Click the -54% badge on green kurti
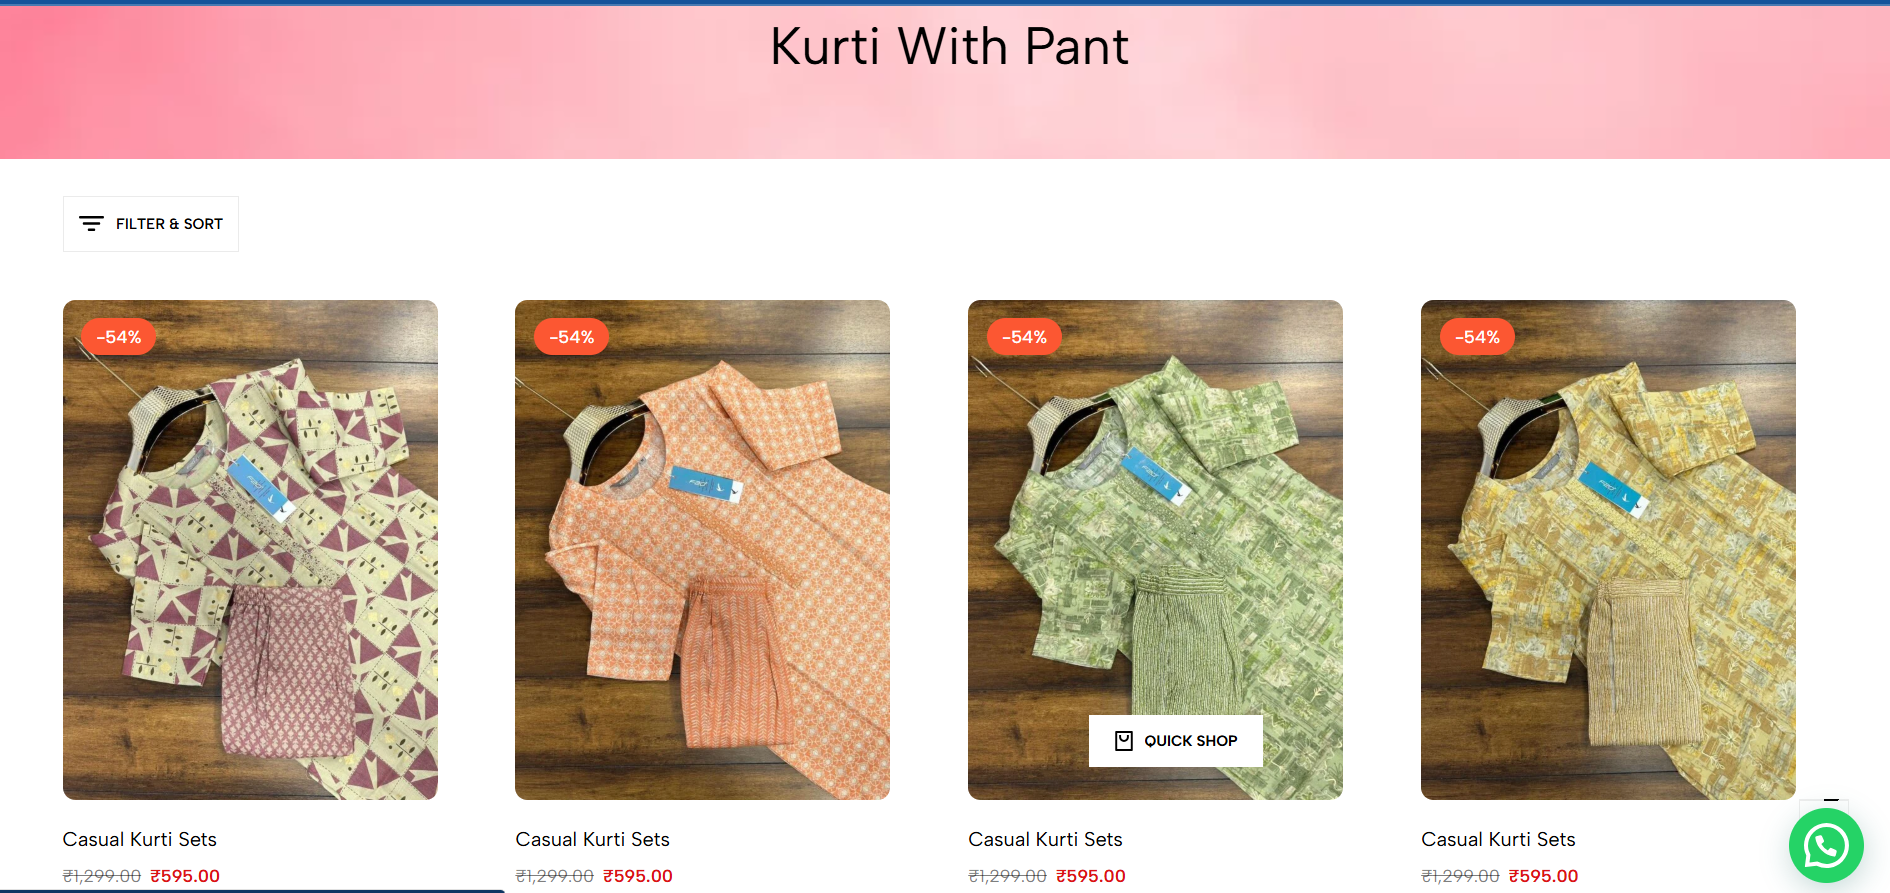 pos(1025,337)
